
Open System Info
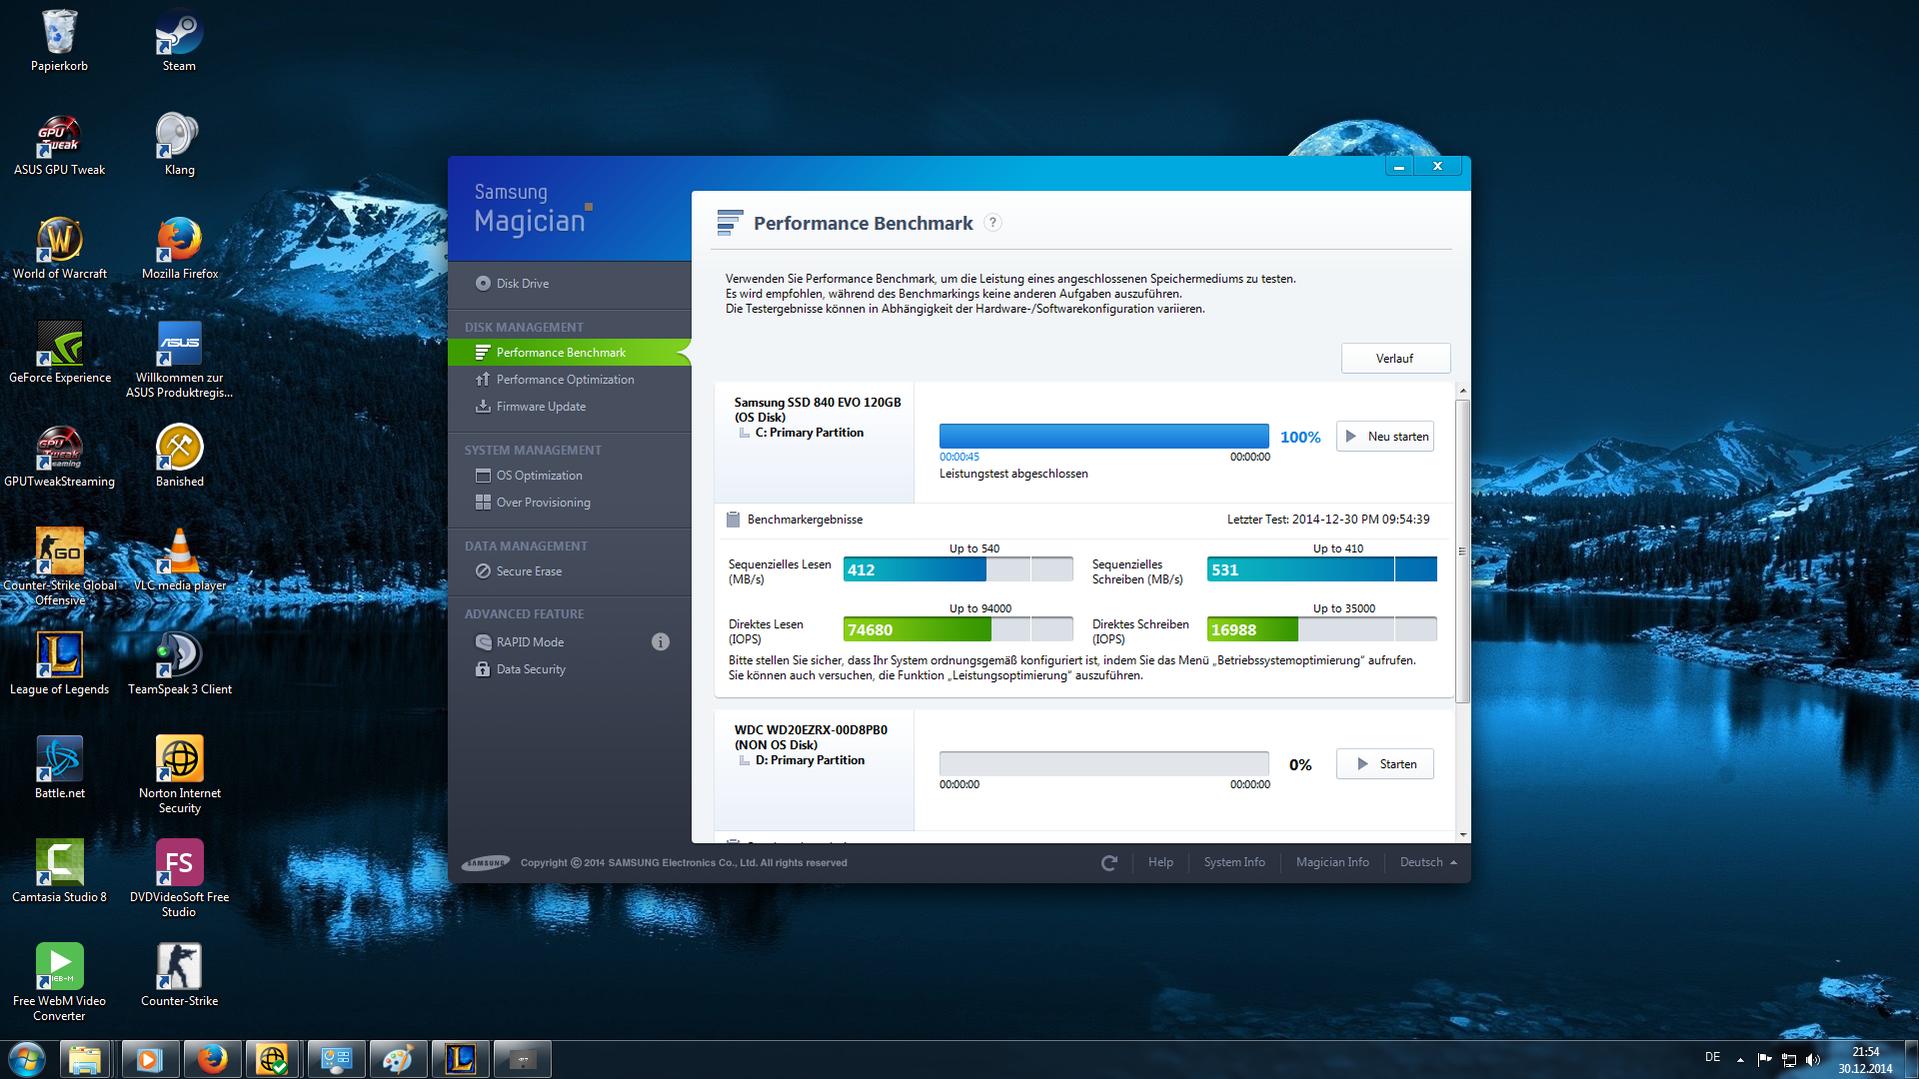point(1234,863)
